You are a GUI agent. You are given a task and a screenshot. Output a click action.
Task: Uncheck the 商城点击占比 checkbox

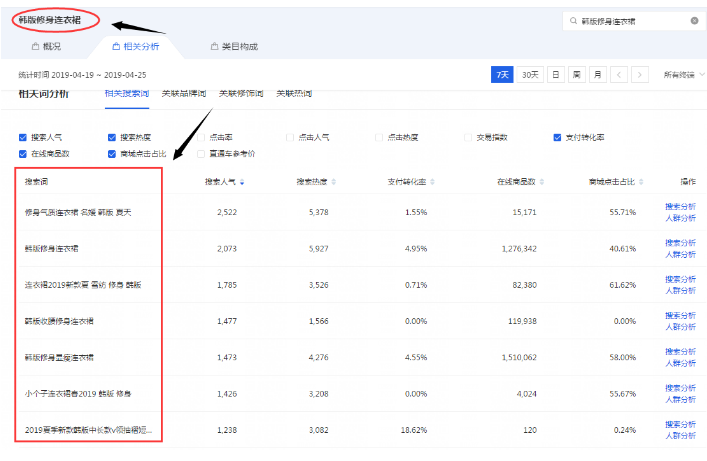pyautogui.click(x=112, y=154)
